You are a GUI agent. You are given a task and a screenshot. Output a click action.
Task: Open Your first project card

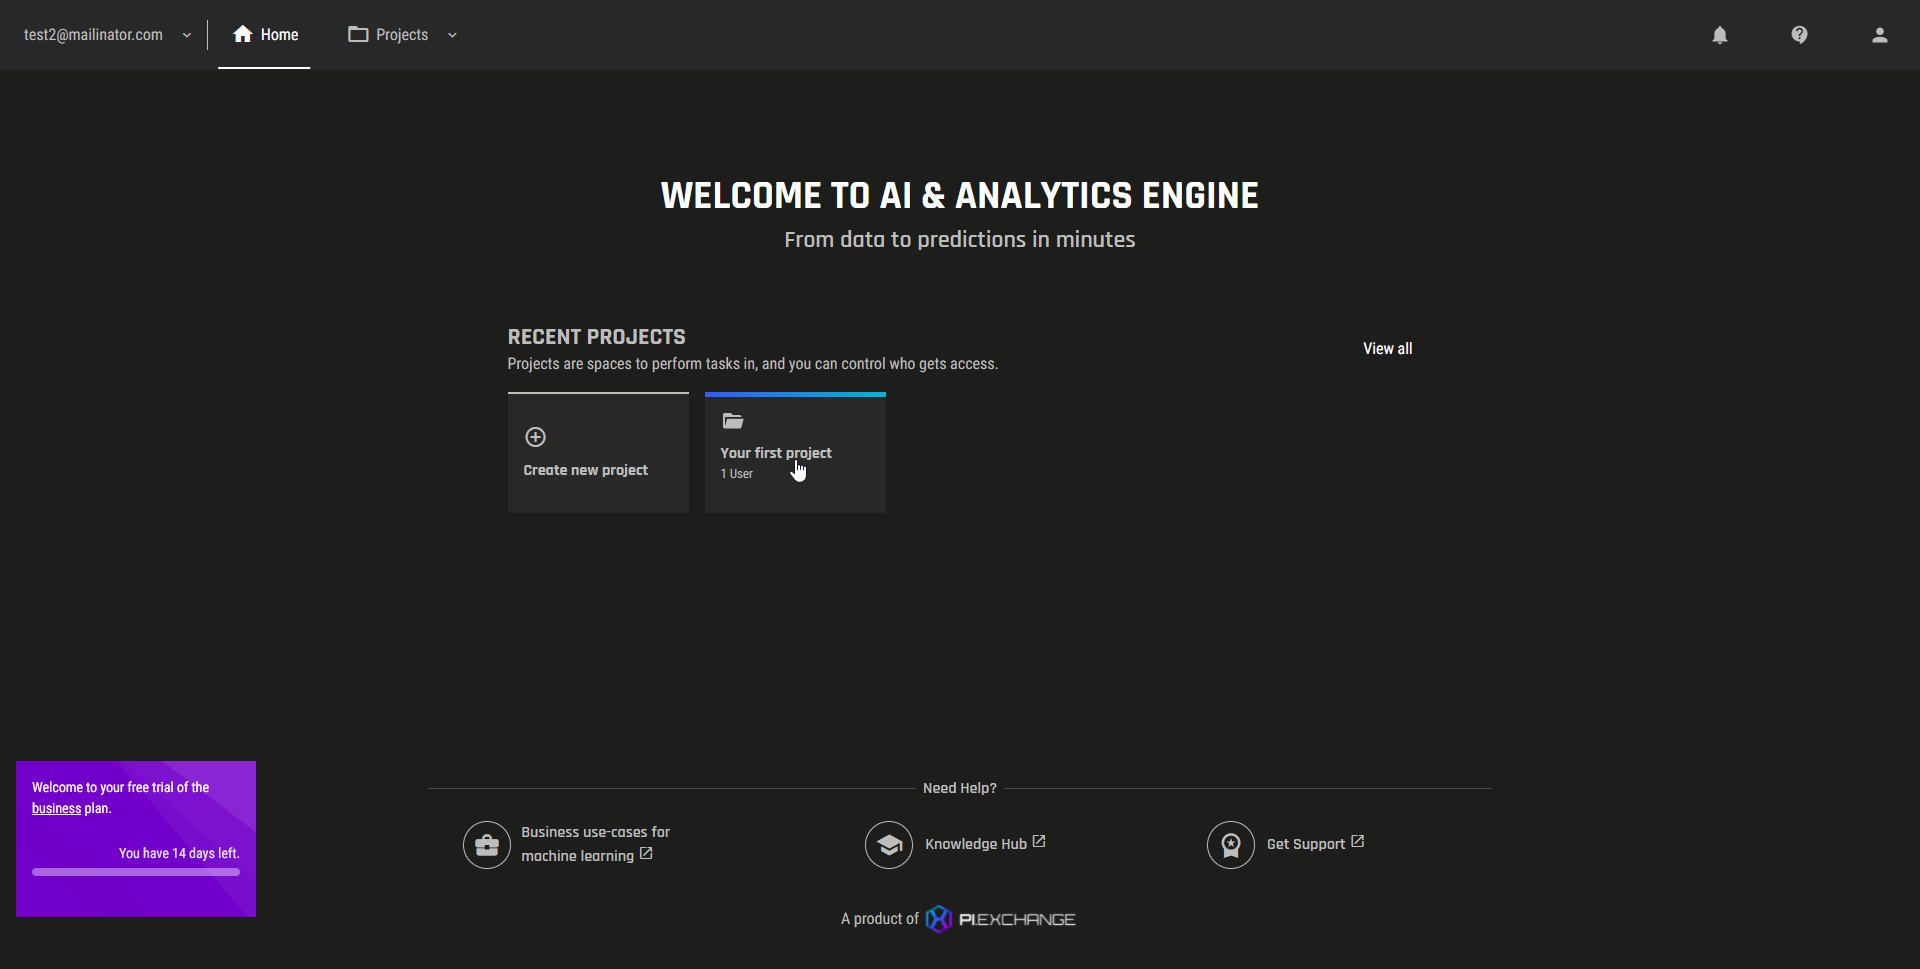point(795,453)
